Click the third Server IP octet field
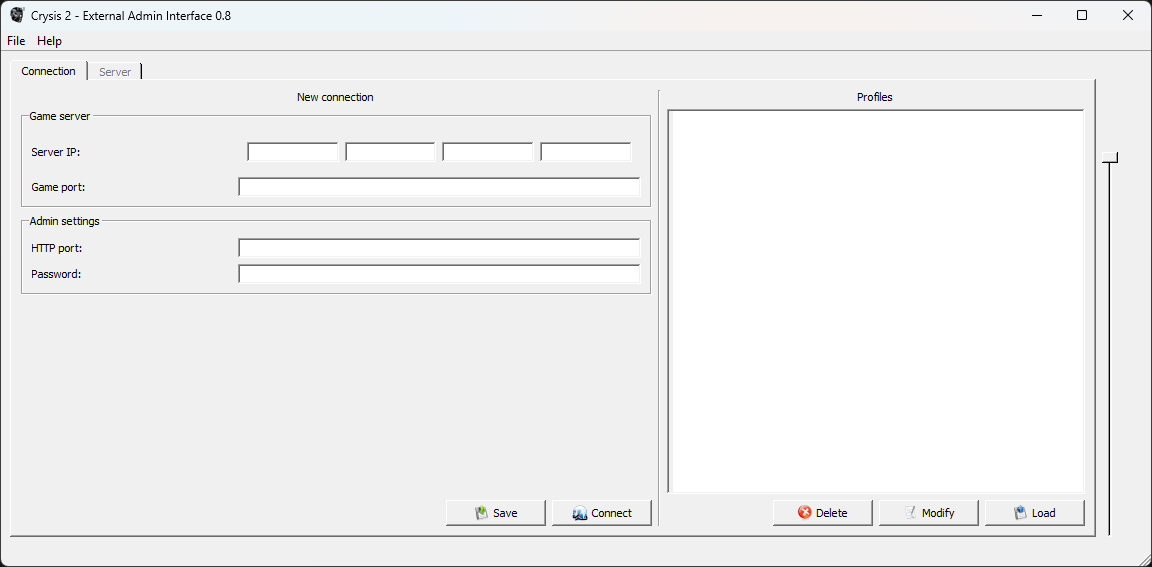The height and width of the screenshot is (567, 1152). pyautogui.click(x=487, y=152)
